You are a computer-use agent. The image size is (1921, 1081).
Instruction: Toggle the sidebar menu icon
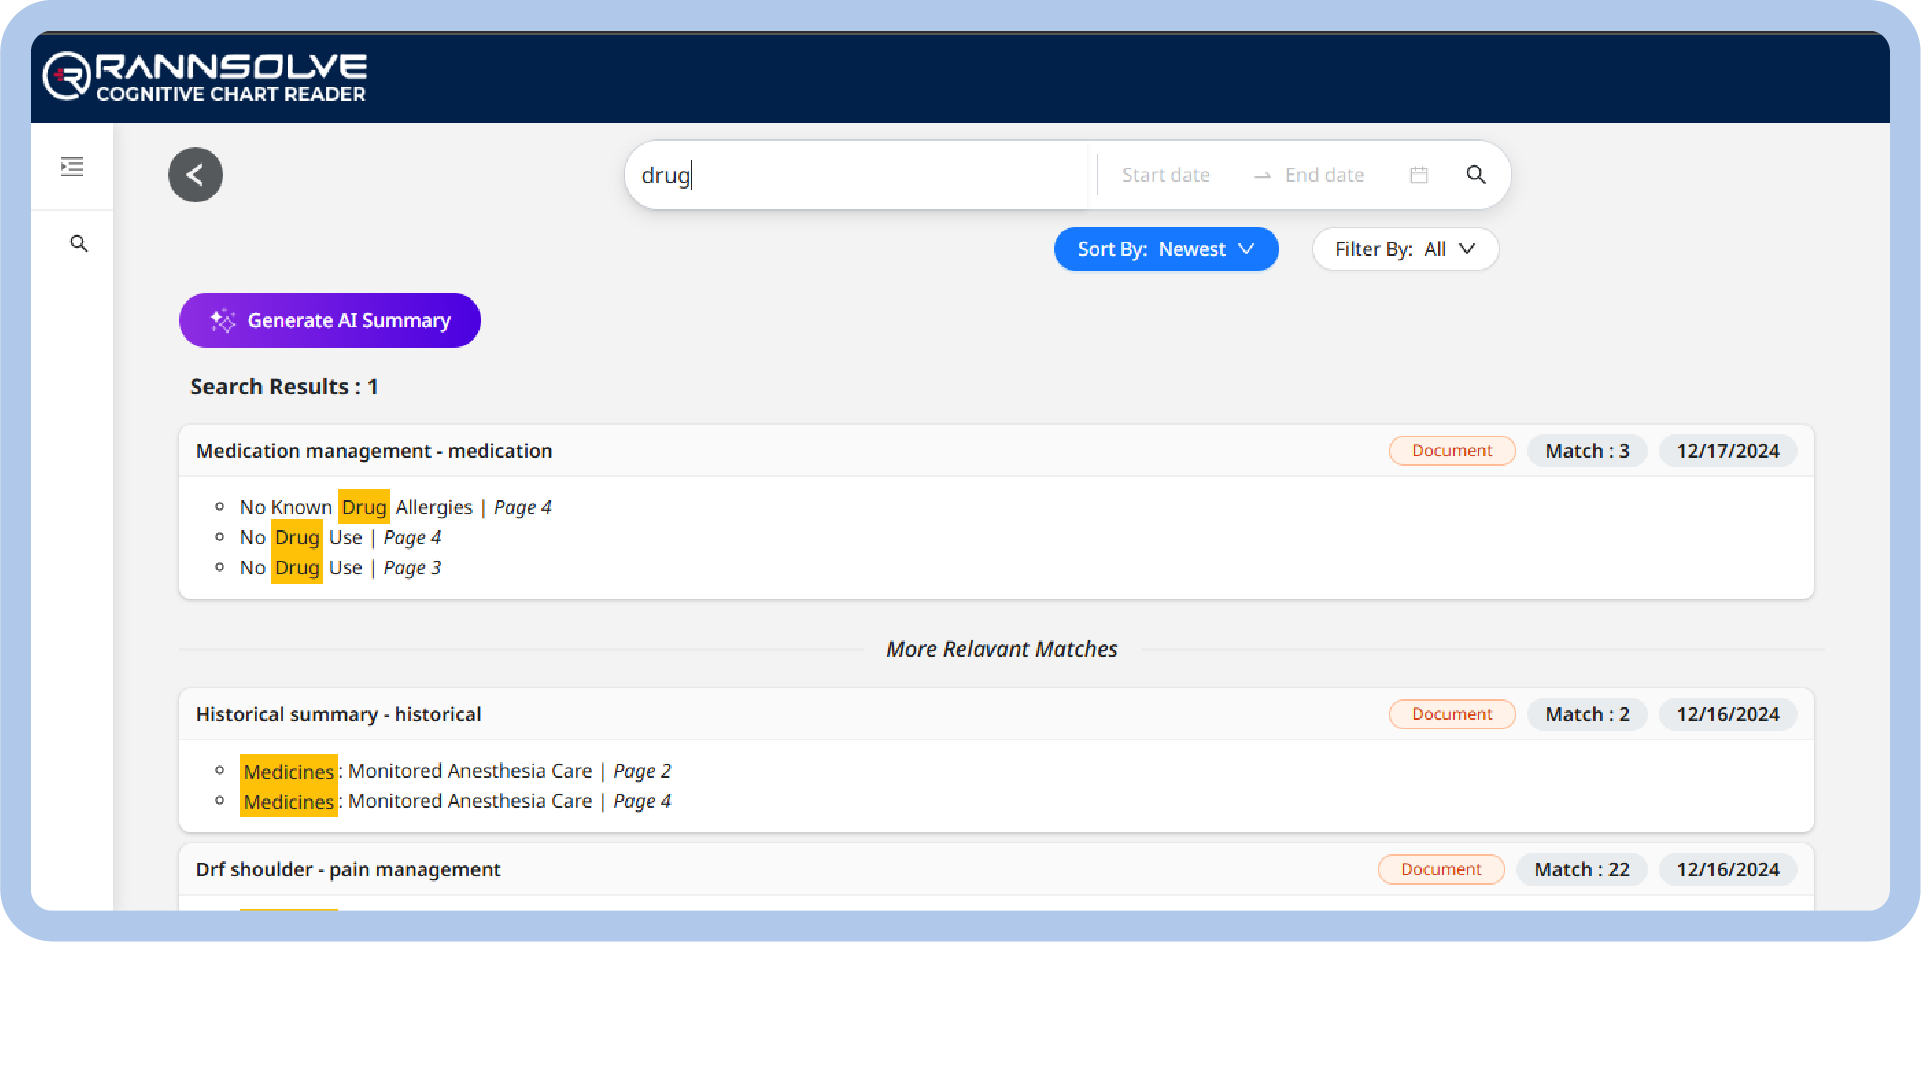click(72, 167)
